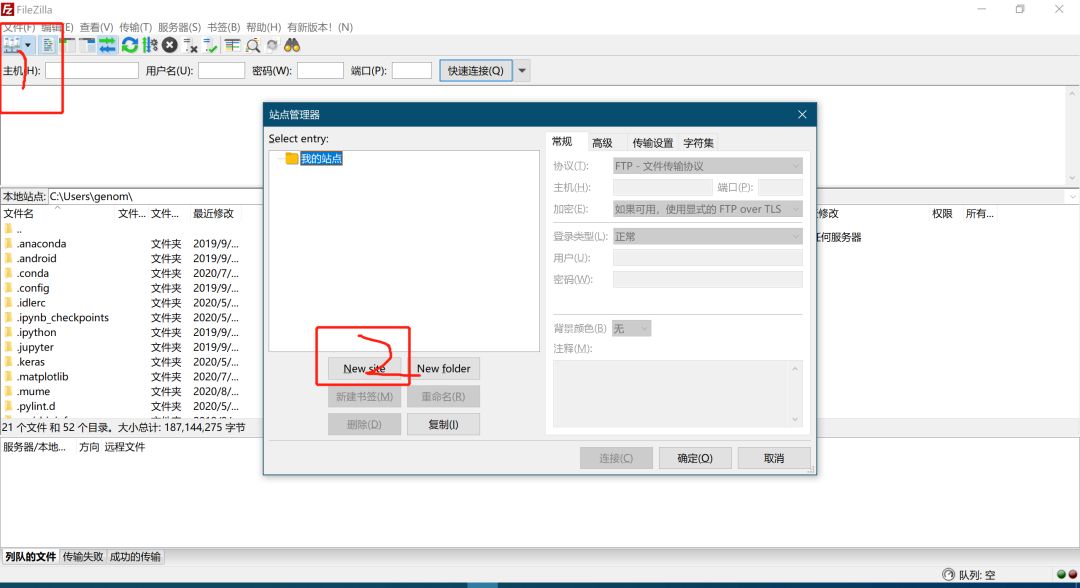Open the 加密 encryption dropdown
Image resolution: width=1080 pixels, height=588 pixels.
(x=707, y=209)
